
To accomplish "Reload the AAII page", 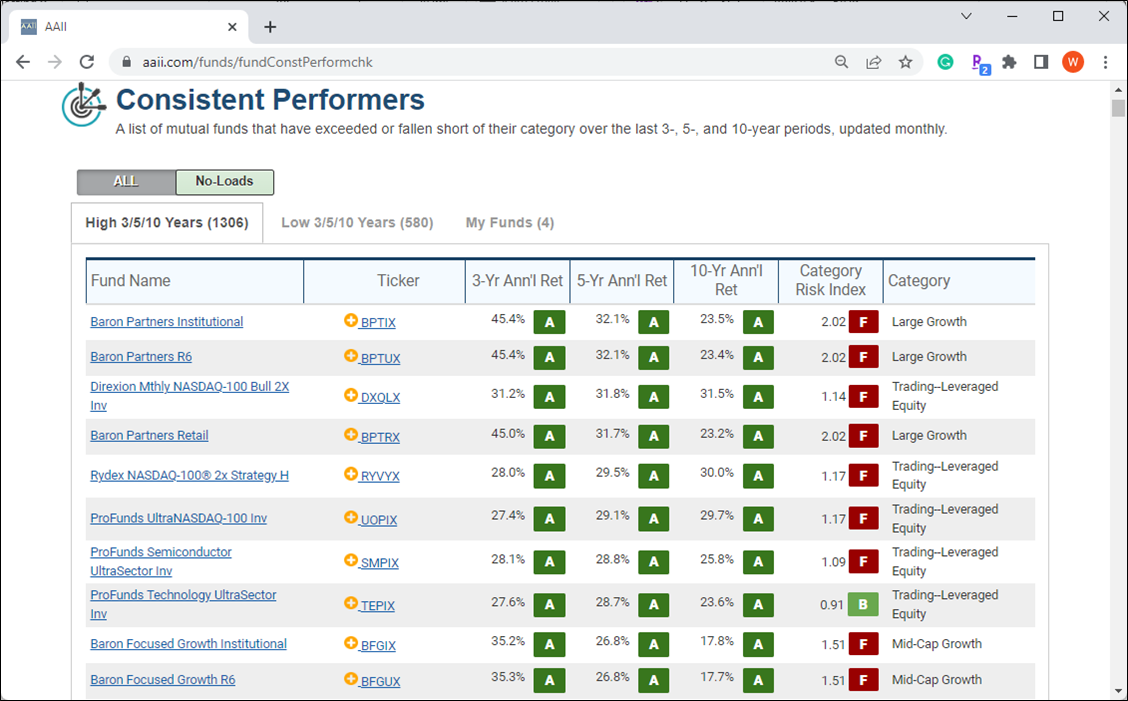I will click(x=87, y=62).
